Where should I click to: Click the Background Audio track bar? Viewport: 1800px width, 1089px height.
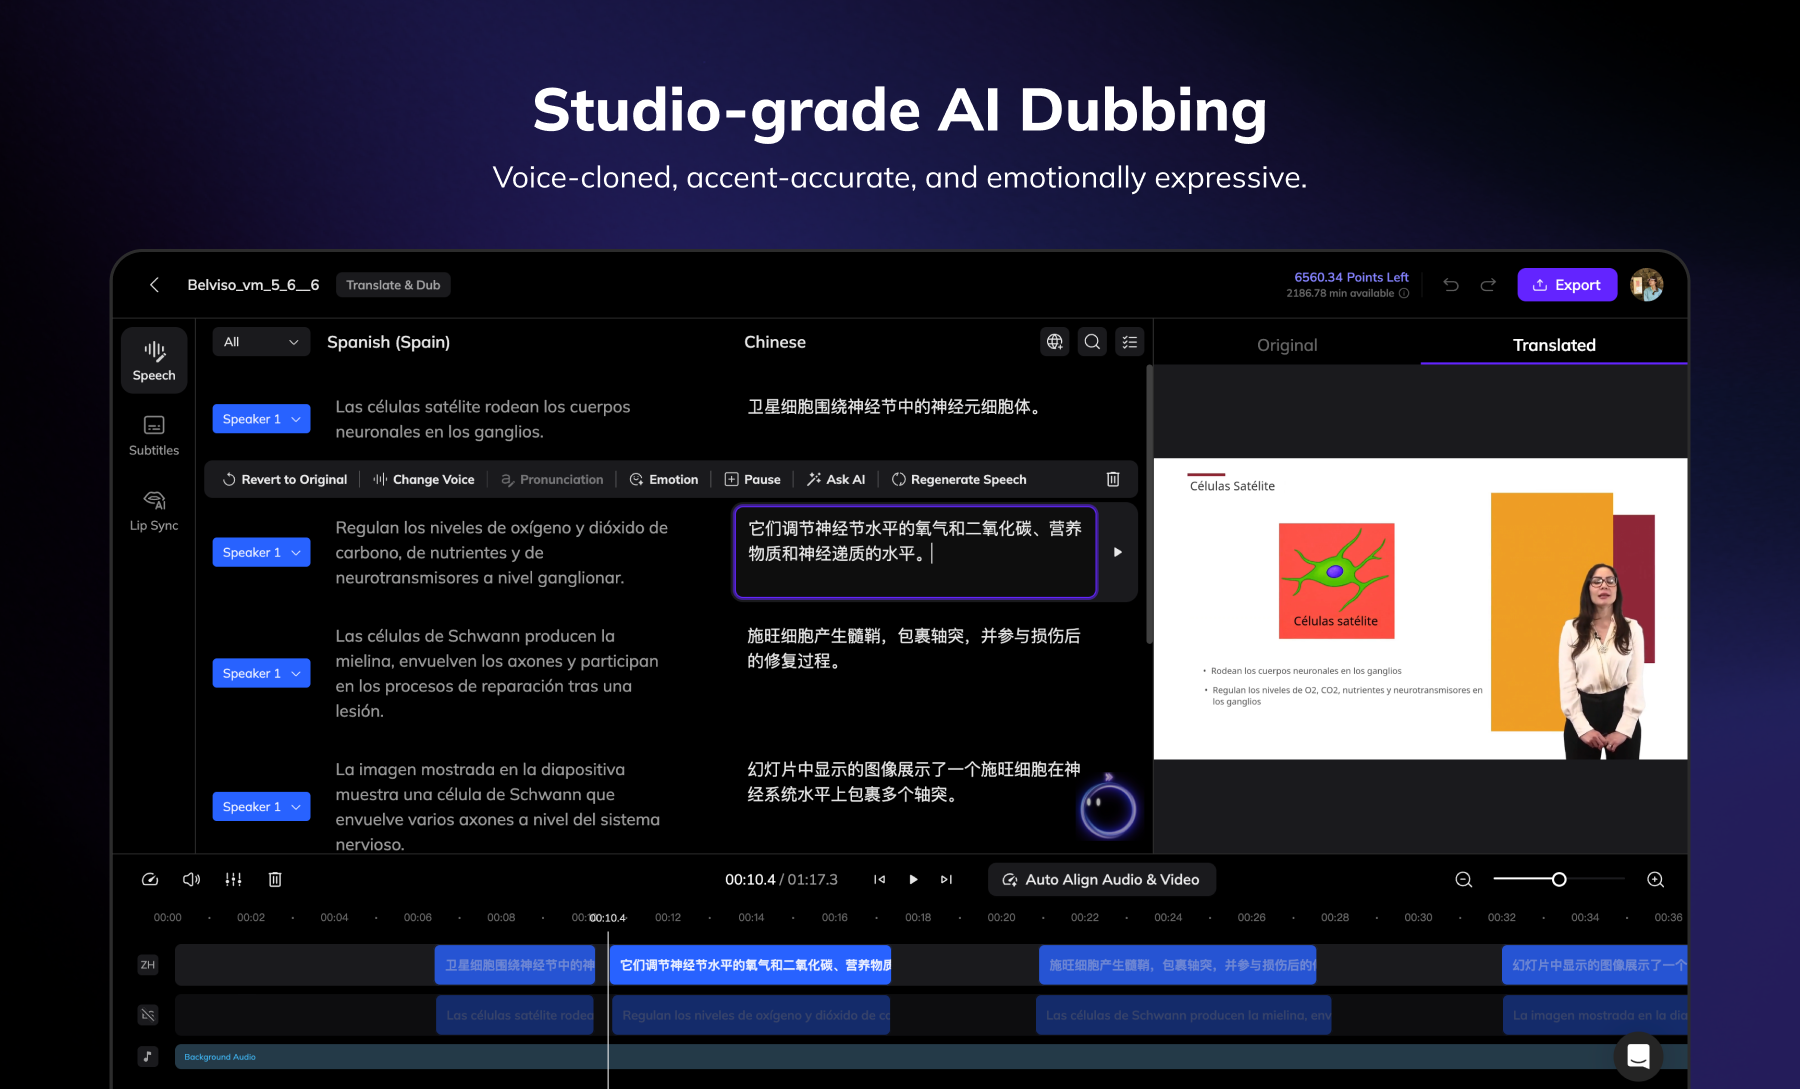[x=930, y=1057]
